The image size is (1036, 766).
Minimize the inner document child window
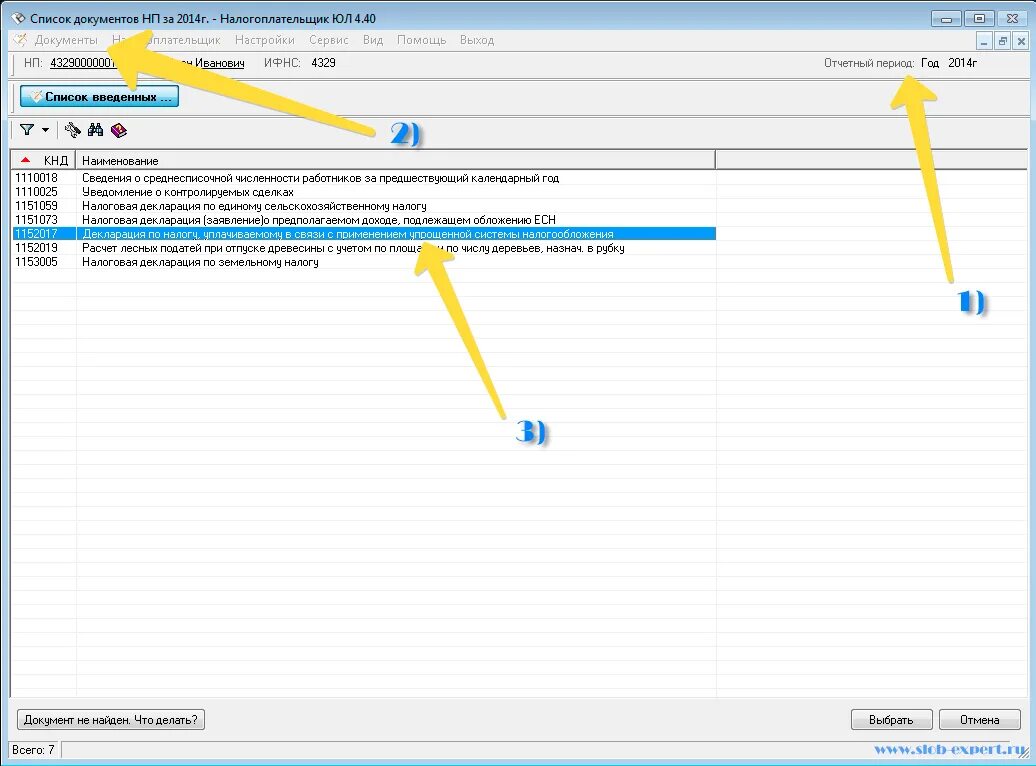pyautogui.click(x=984, y=41)
